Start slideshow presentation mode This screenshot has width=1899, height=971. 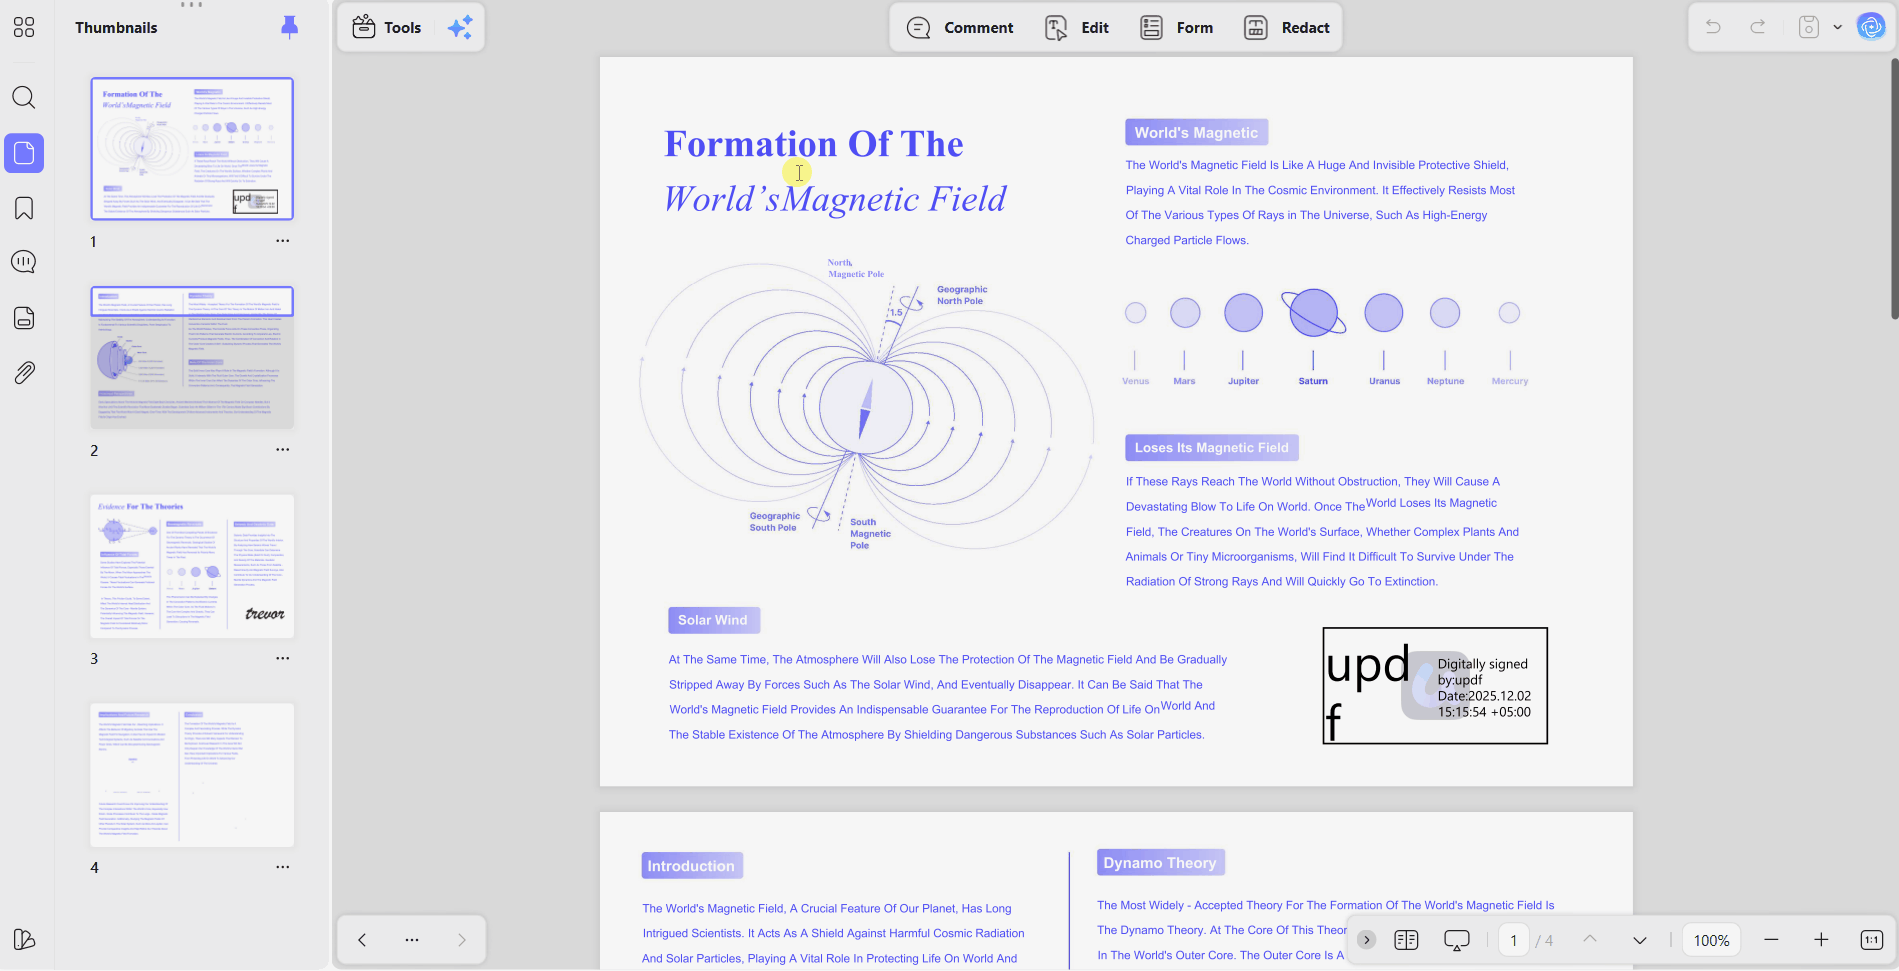pos(1457,940)
